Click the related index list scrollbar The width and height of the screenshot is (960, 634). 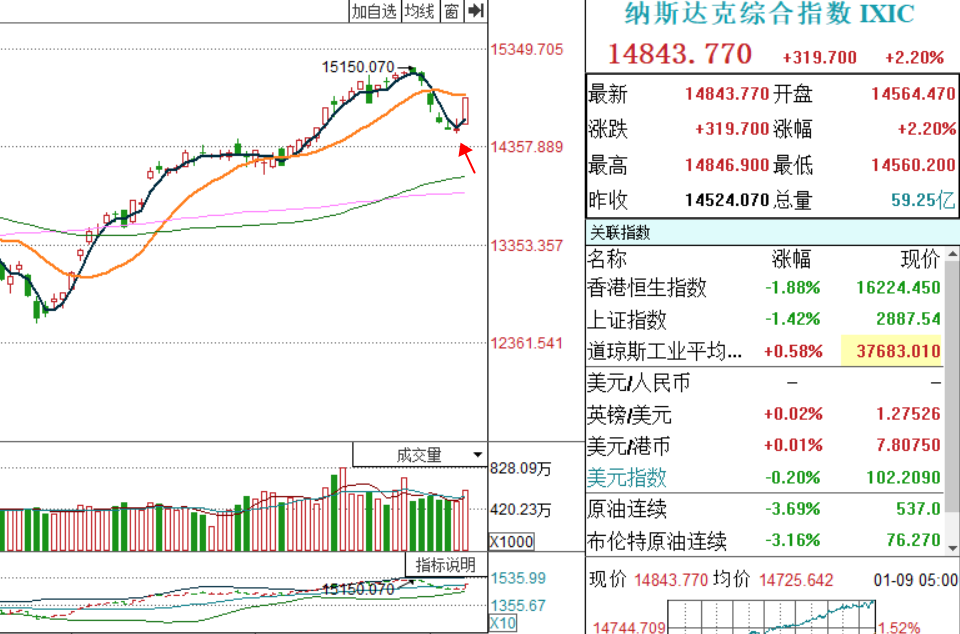pyautogui.click(x=951, y=400)
